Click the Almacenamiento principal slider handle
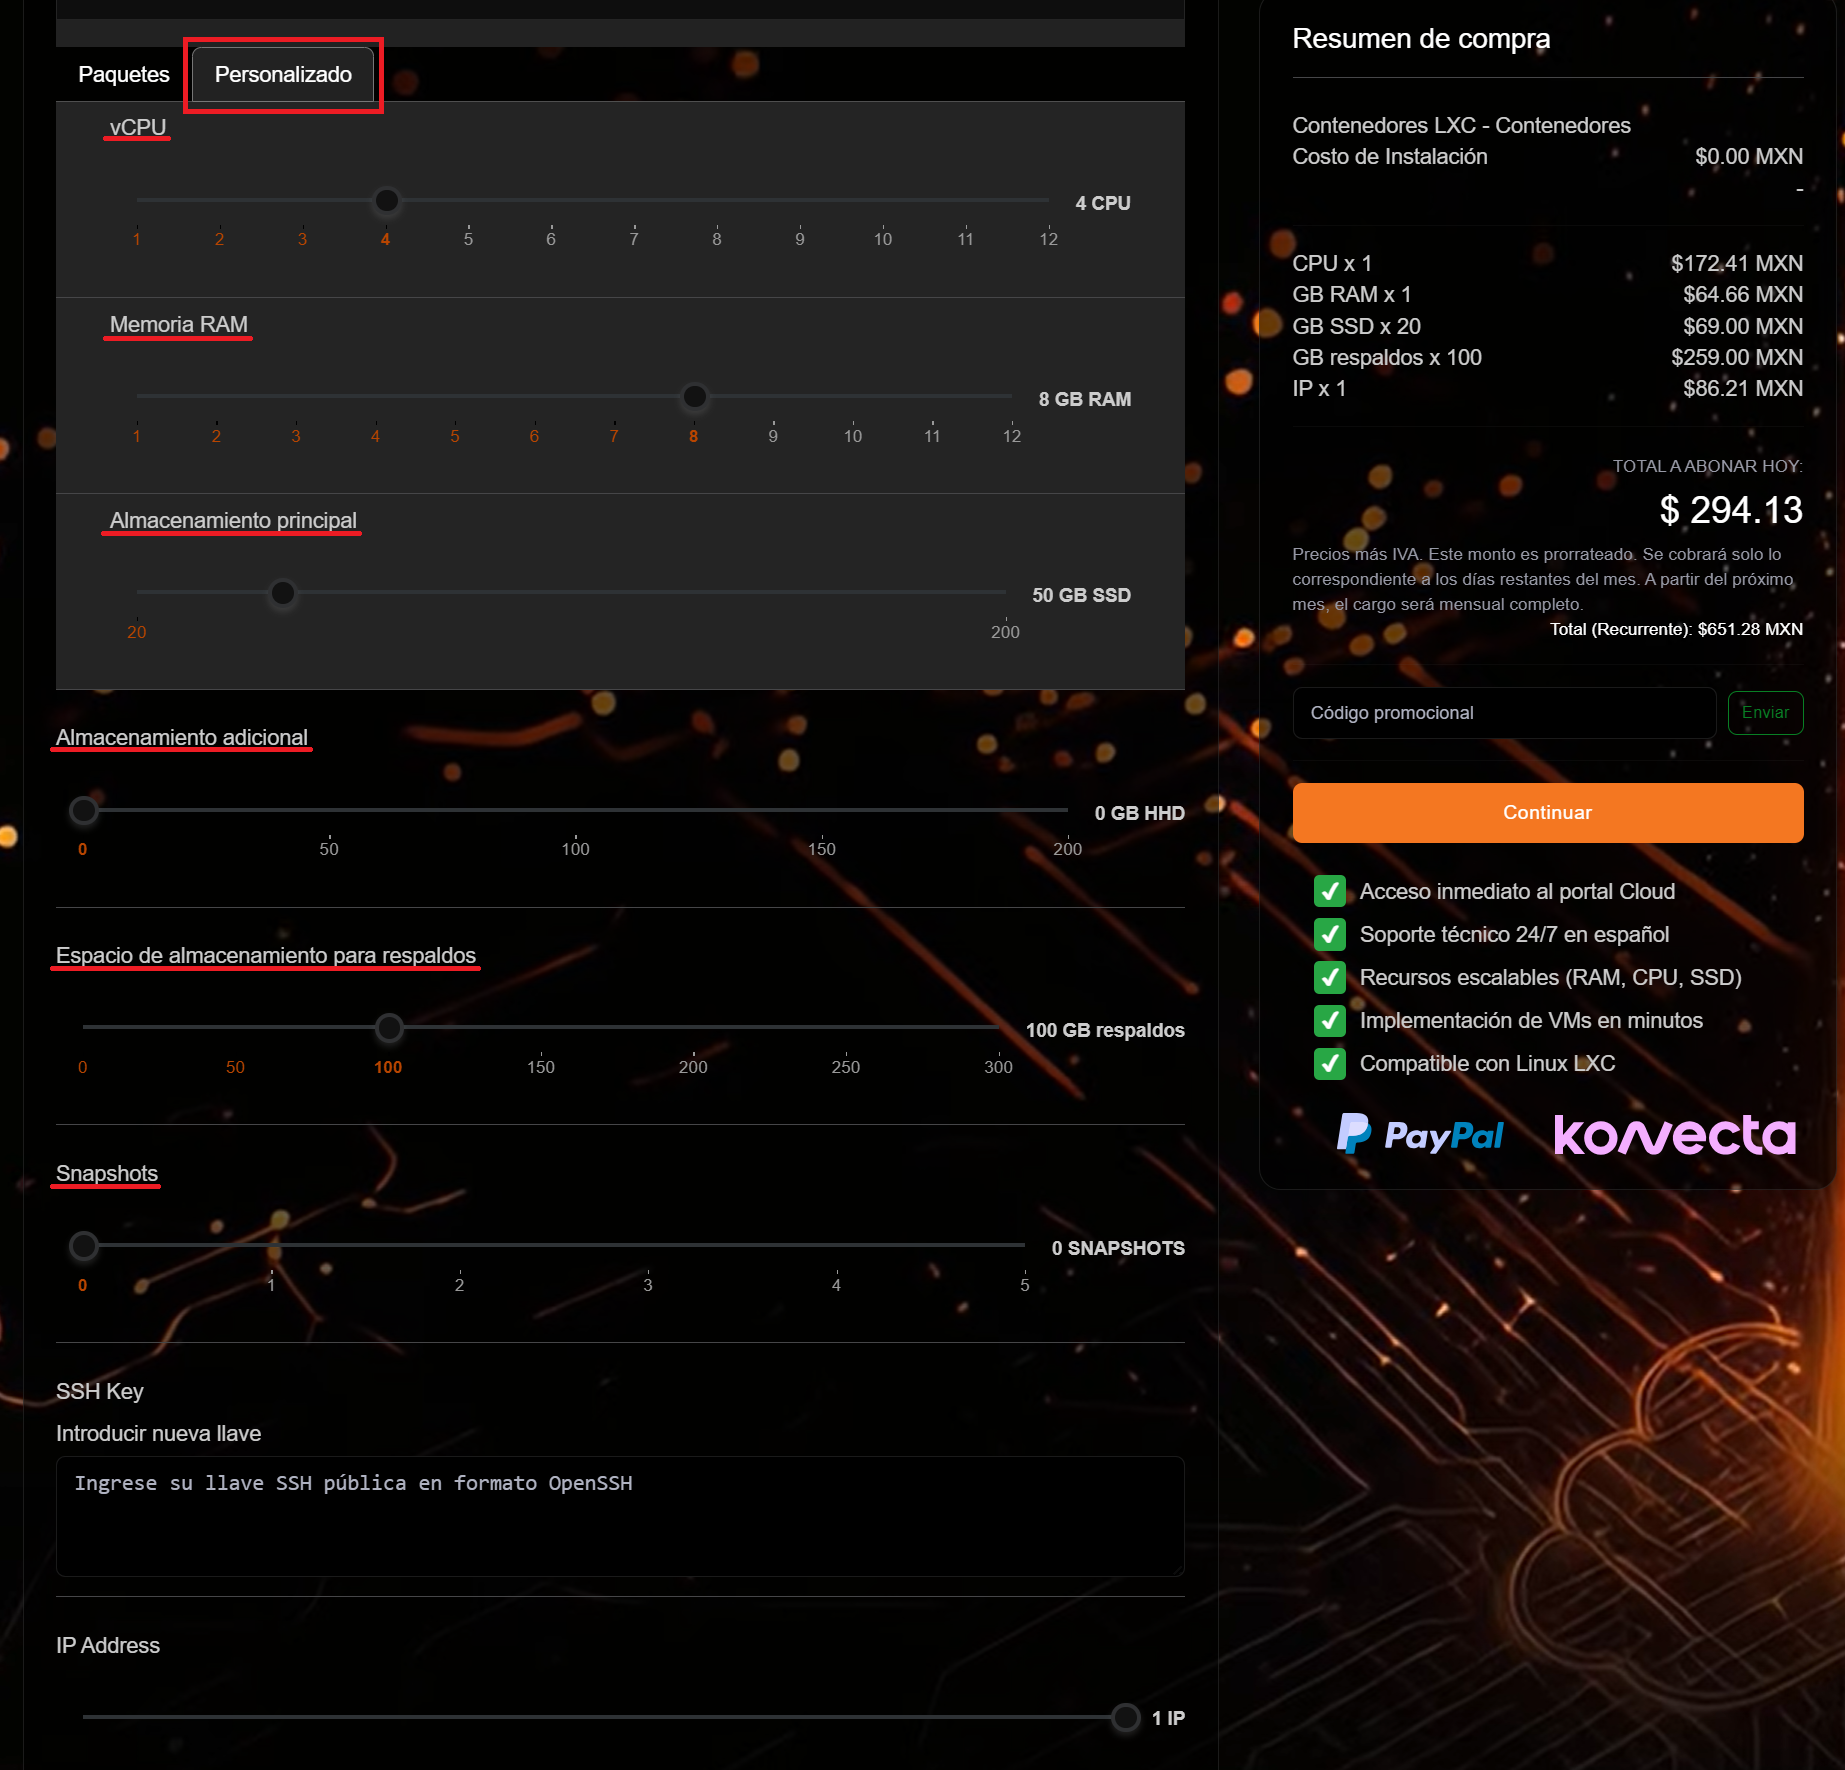The width and height of the screenshot is (1845, 1770). click(283, 593)
